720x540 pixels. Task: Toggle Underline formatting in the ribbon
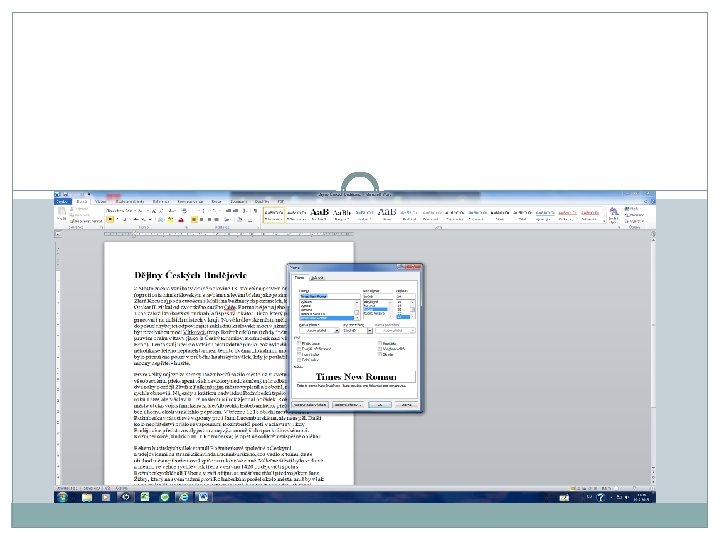(x=124, y=219)
